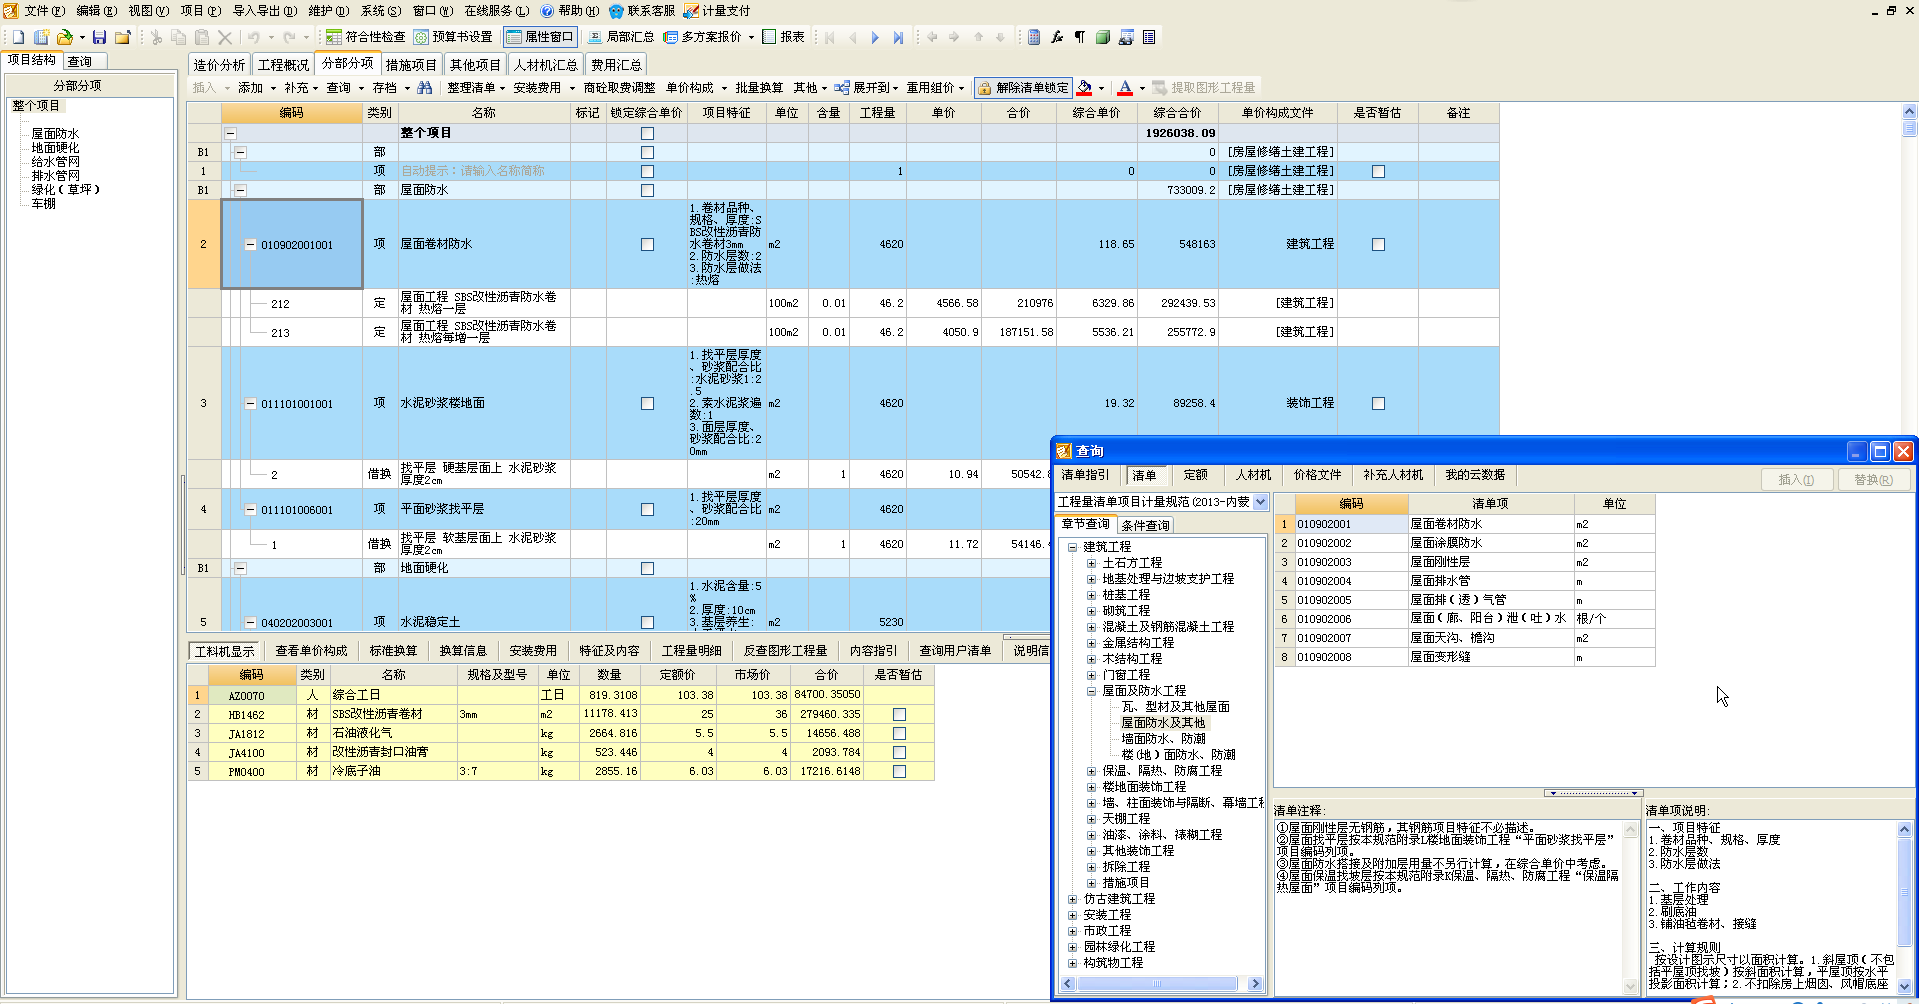
Task: Click main table vertical scrollbar up arrow
Action: 1909,112
